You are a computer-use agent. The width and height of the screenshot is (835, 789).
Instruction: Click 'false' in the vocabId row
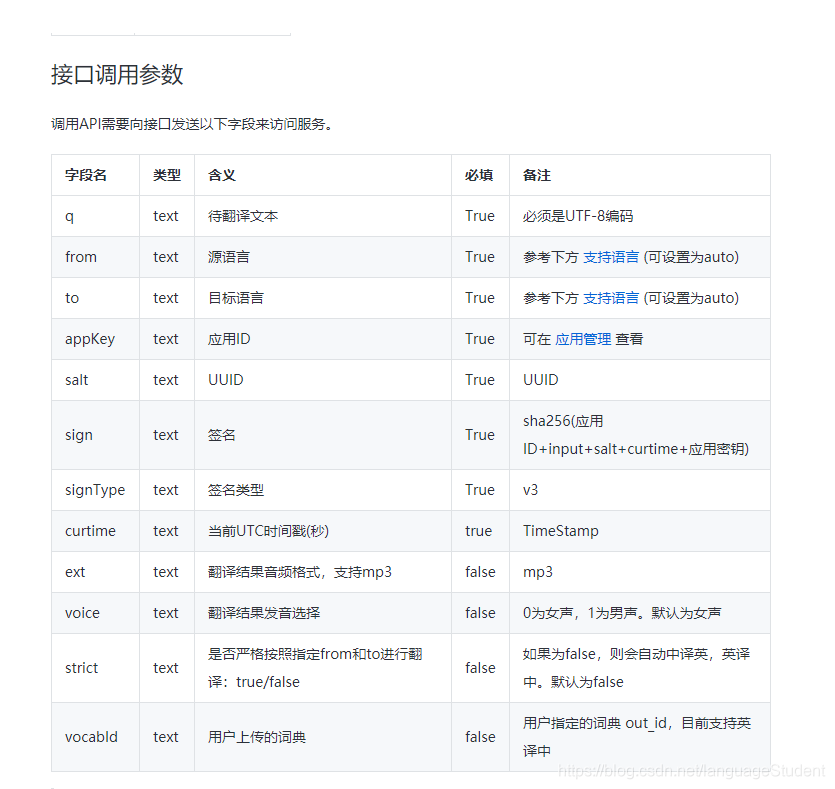pyautogui.click(x=480, y=737)
